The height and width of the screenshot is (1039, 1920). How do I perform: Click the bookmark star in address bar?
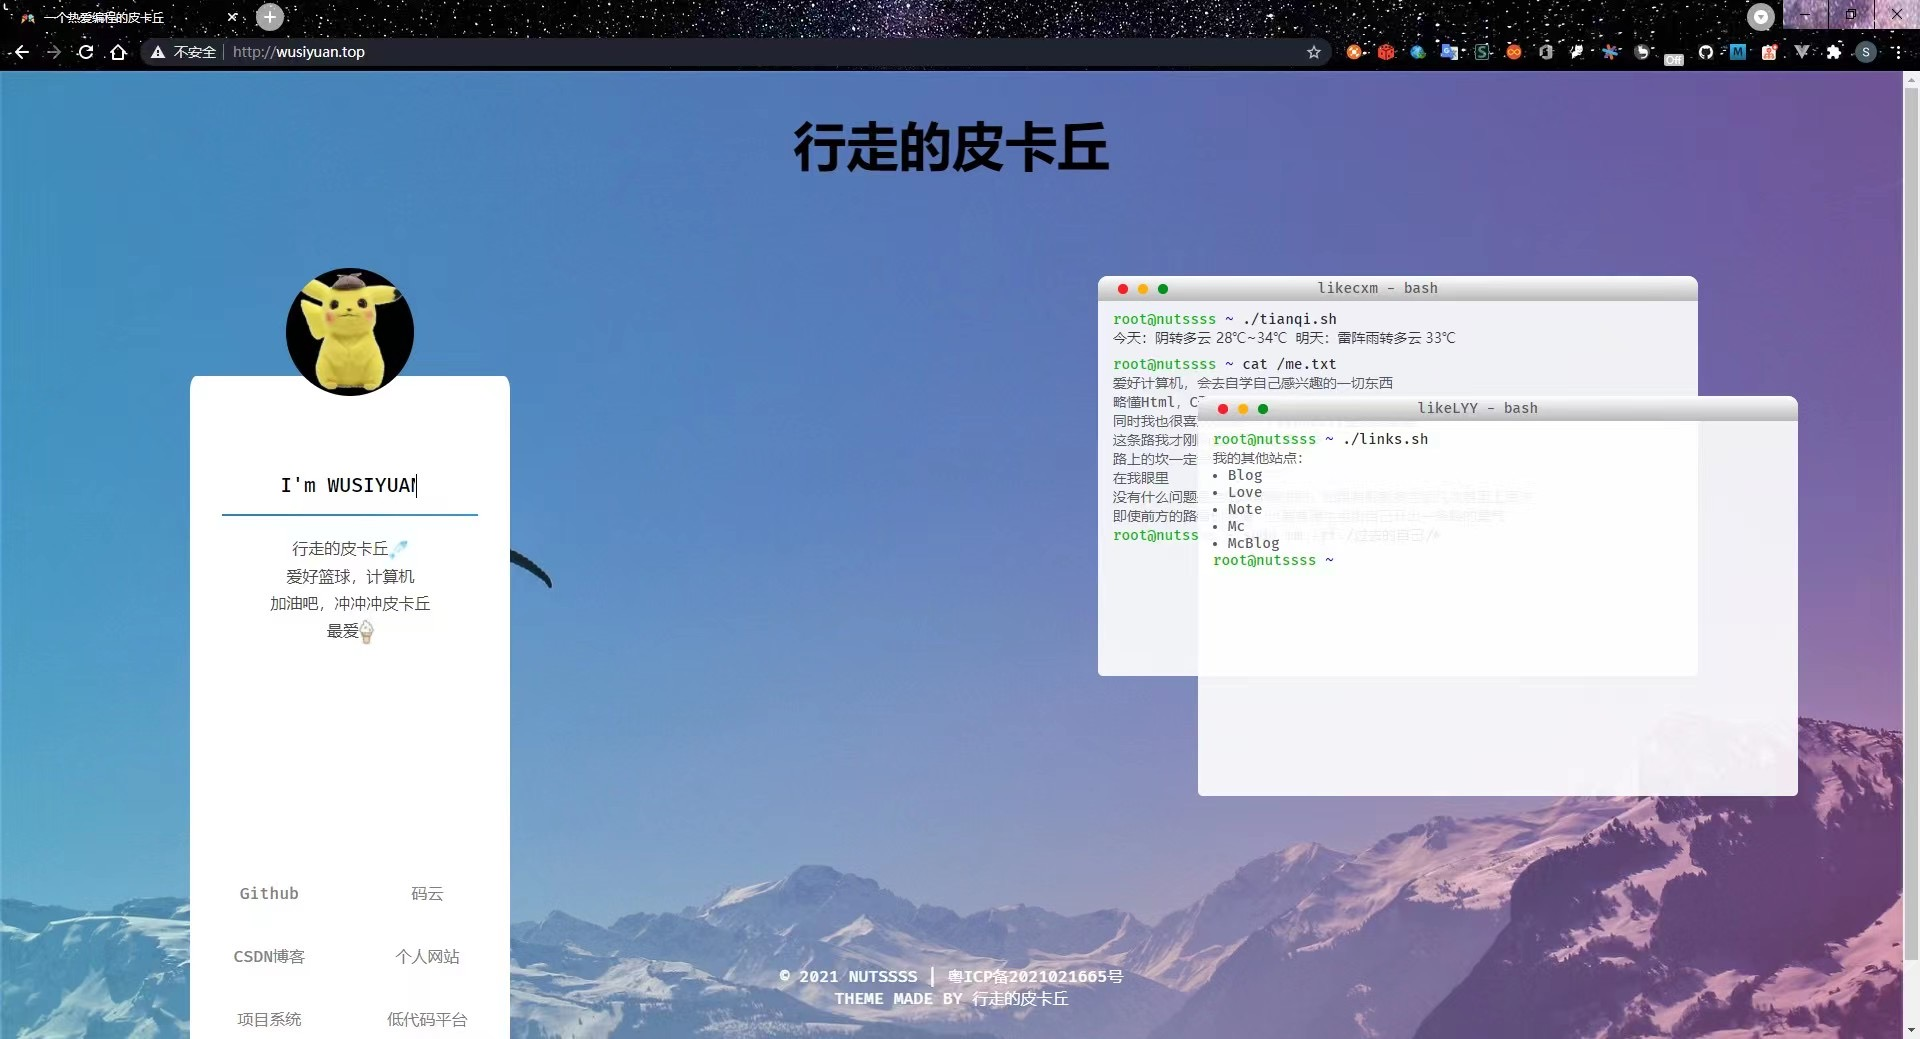coord(1314,52)
